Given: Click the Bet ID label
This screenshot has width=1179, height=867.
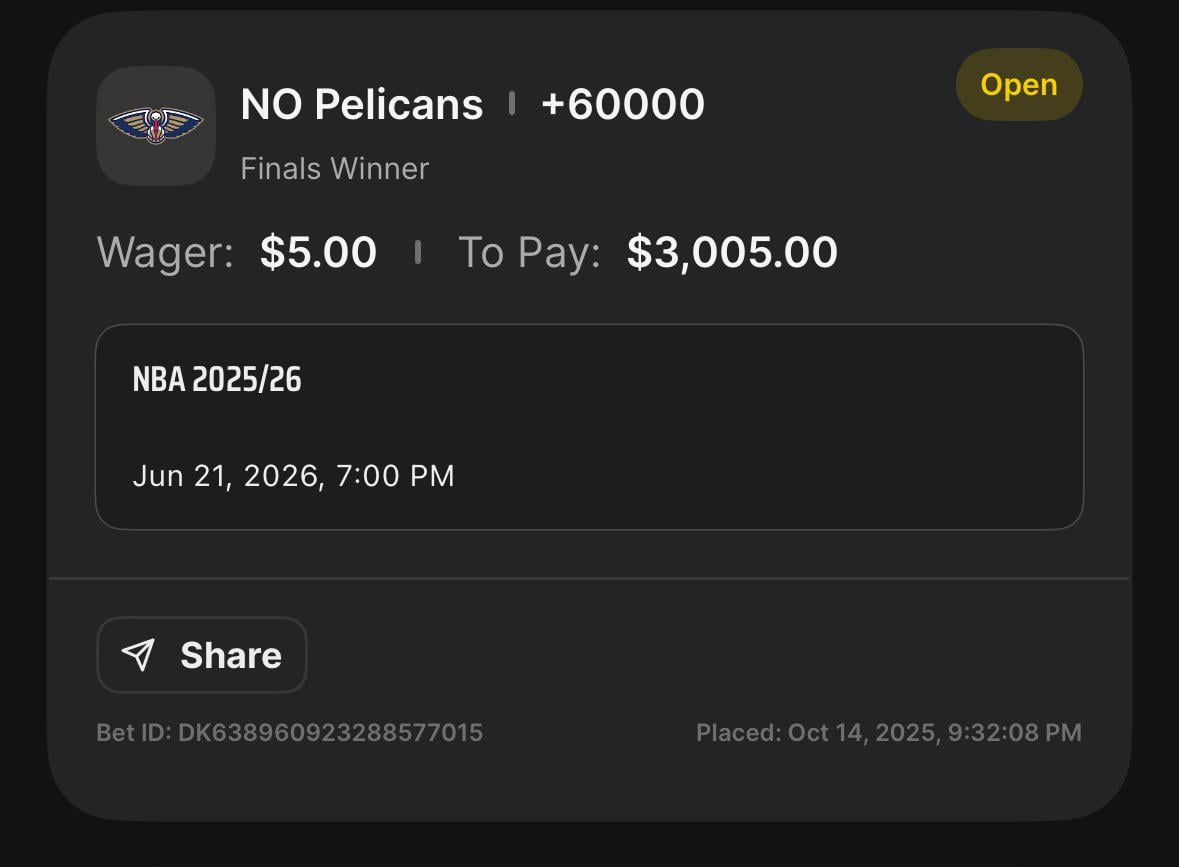Looking at the screenshot, I should (x=134, y=733).
